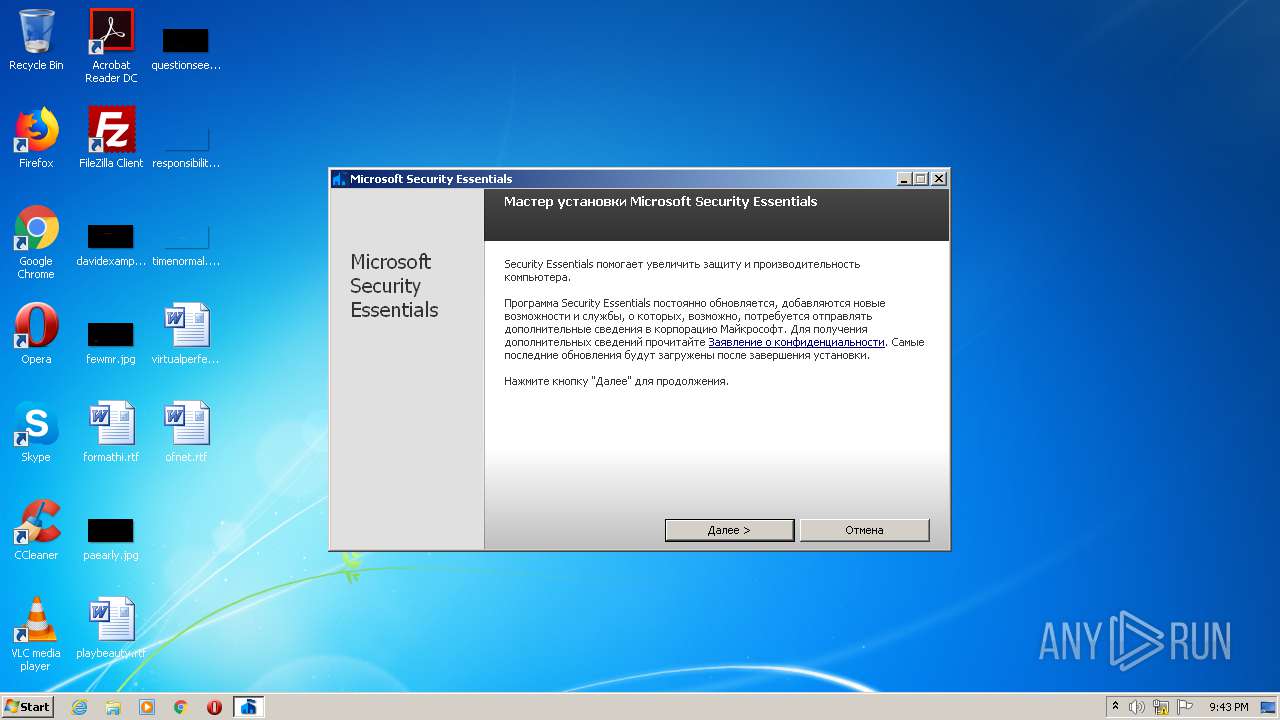Click the Далее > button
The height and width of the screenshot is (720, 1280).
pyautogui.click(x=729, y=530)
